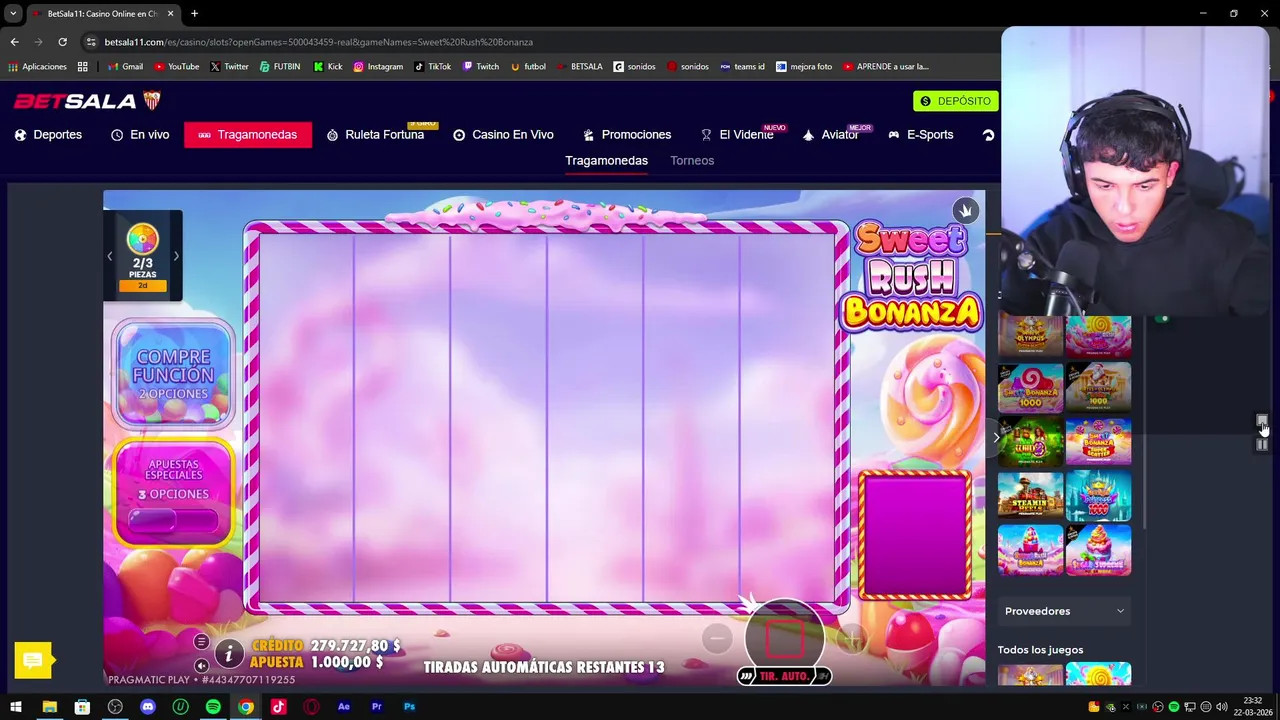Stop the automatic spins

coord(785,639)
